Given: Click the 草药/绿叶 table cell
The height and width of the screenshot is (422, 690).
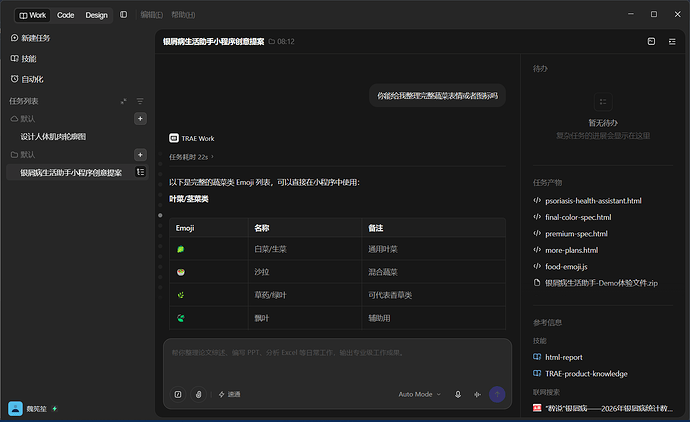Looking at the screenshot, I should (305, 295).
